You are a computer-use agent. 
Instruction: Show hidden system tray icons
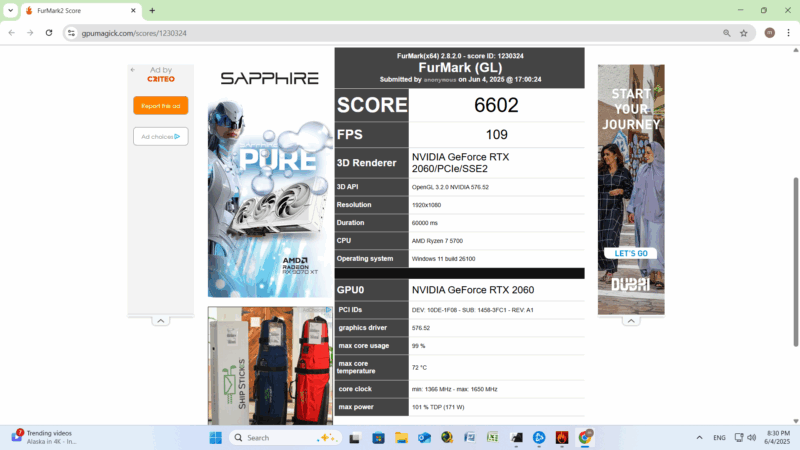point(699,438)
